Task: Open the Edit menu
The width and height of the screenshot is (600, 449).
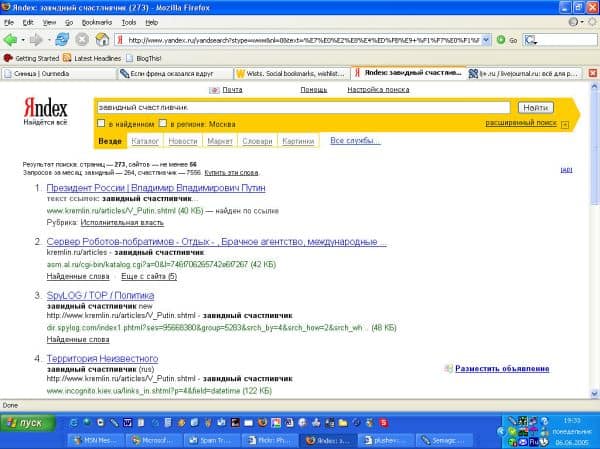Action: (28, 23)
